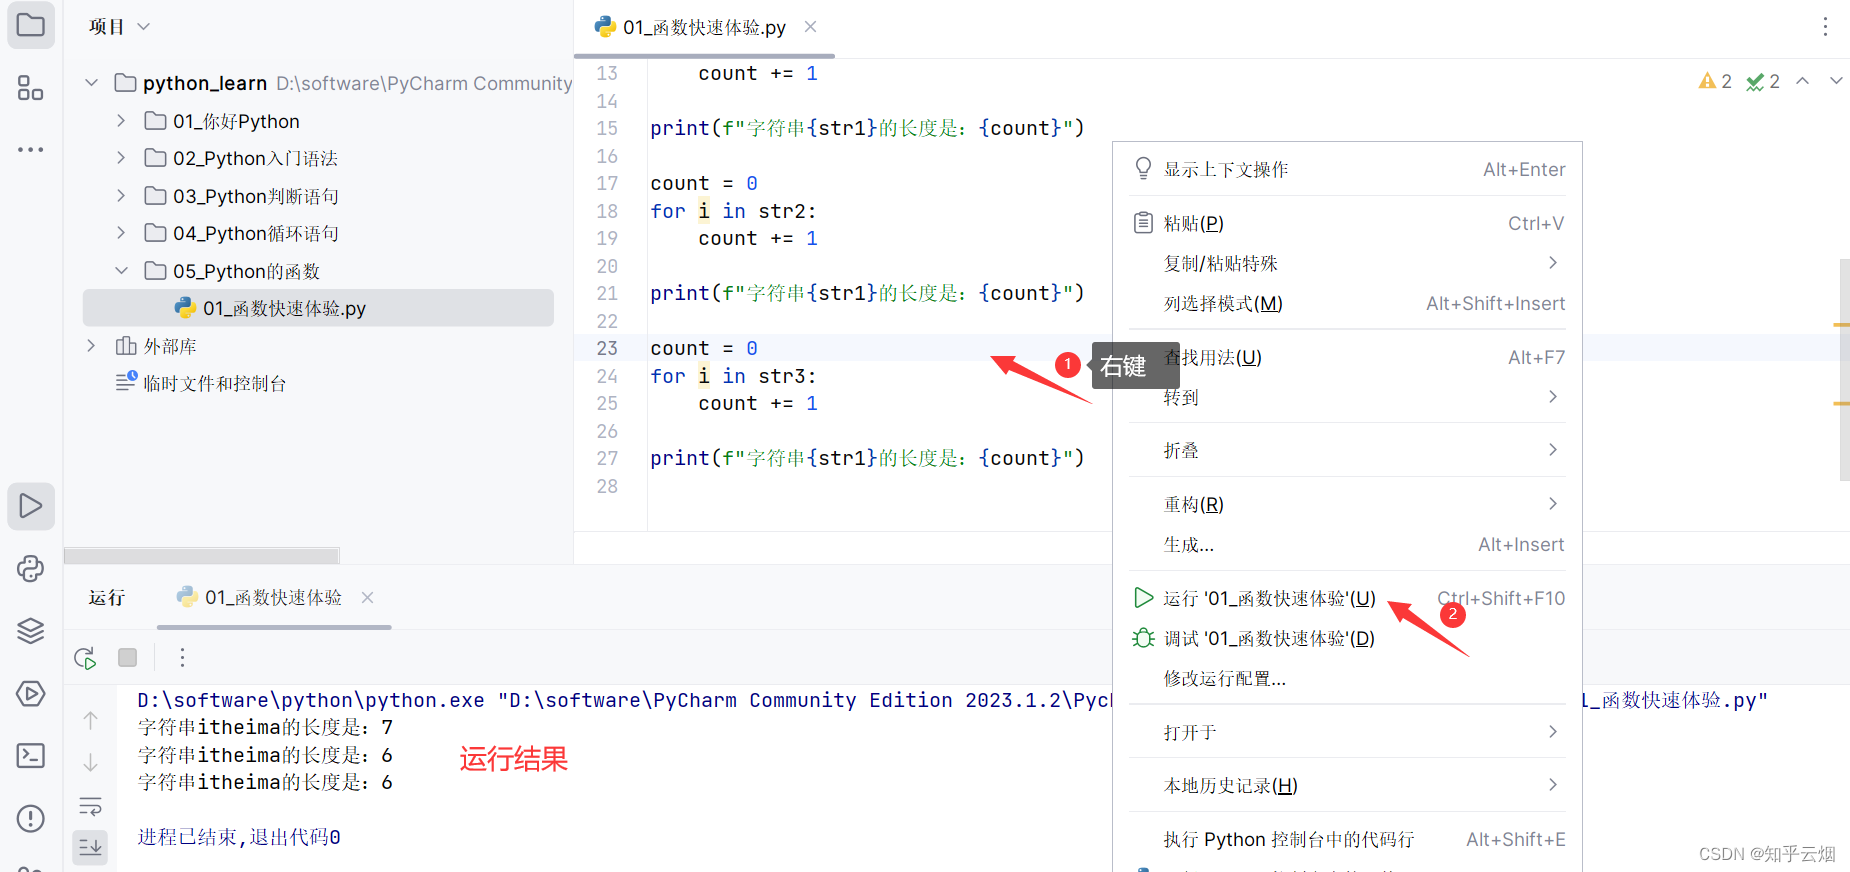The width and height of the screenshot is (1850, 872).
Task: Open the 转到 submenu
Action: [x=1347, y=397]
